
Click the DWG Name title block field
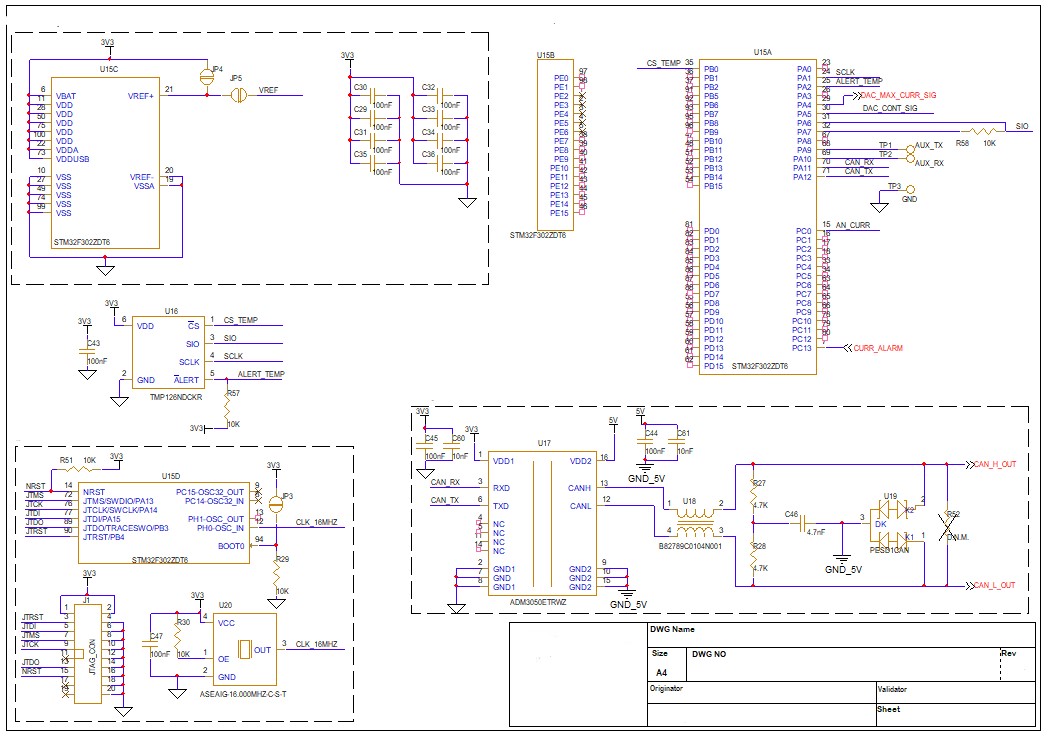click(672, 629)
